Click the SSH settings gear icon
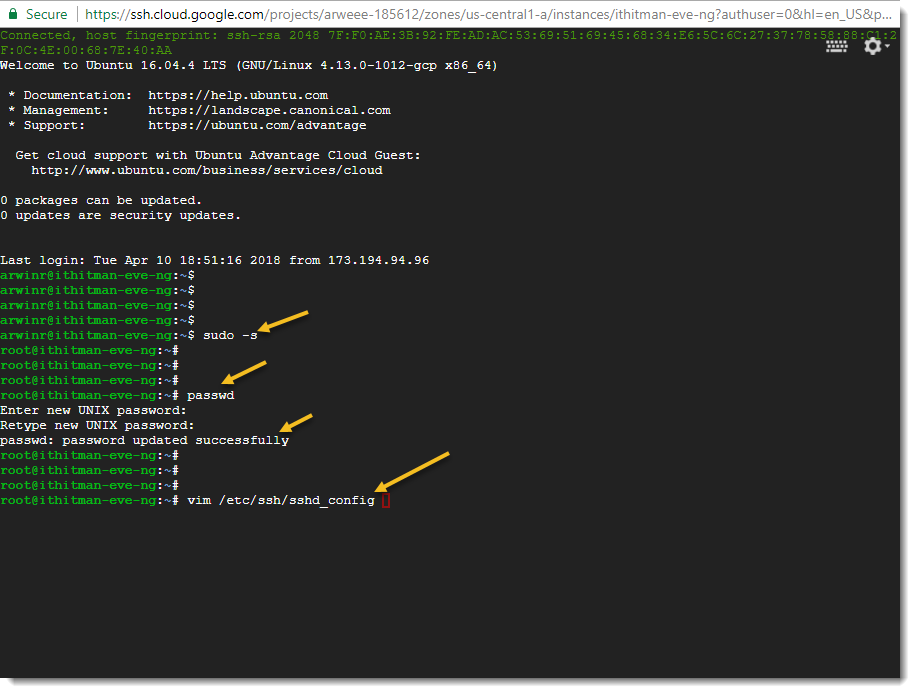Image resolution: width=915 pixels, height=693 pixels. pos(873,46)
